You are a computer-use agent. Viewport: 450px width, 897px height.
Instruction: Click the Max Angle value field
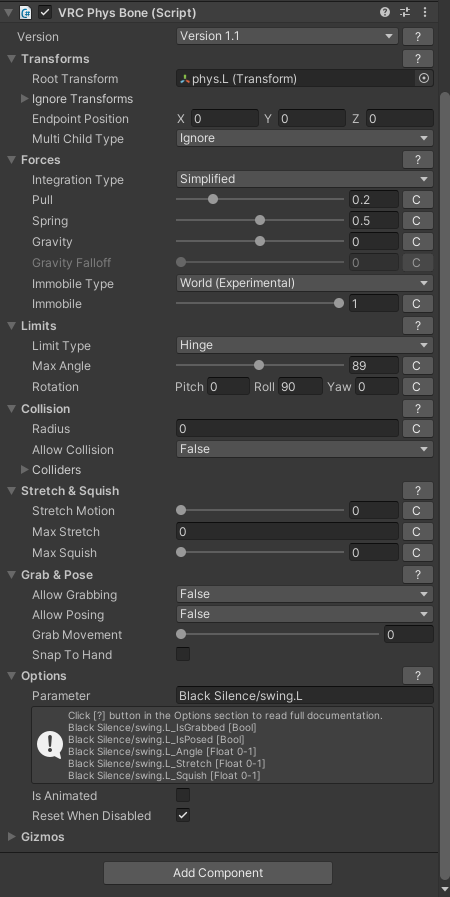tap(374, 366)
